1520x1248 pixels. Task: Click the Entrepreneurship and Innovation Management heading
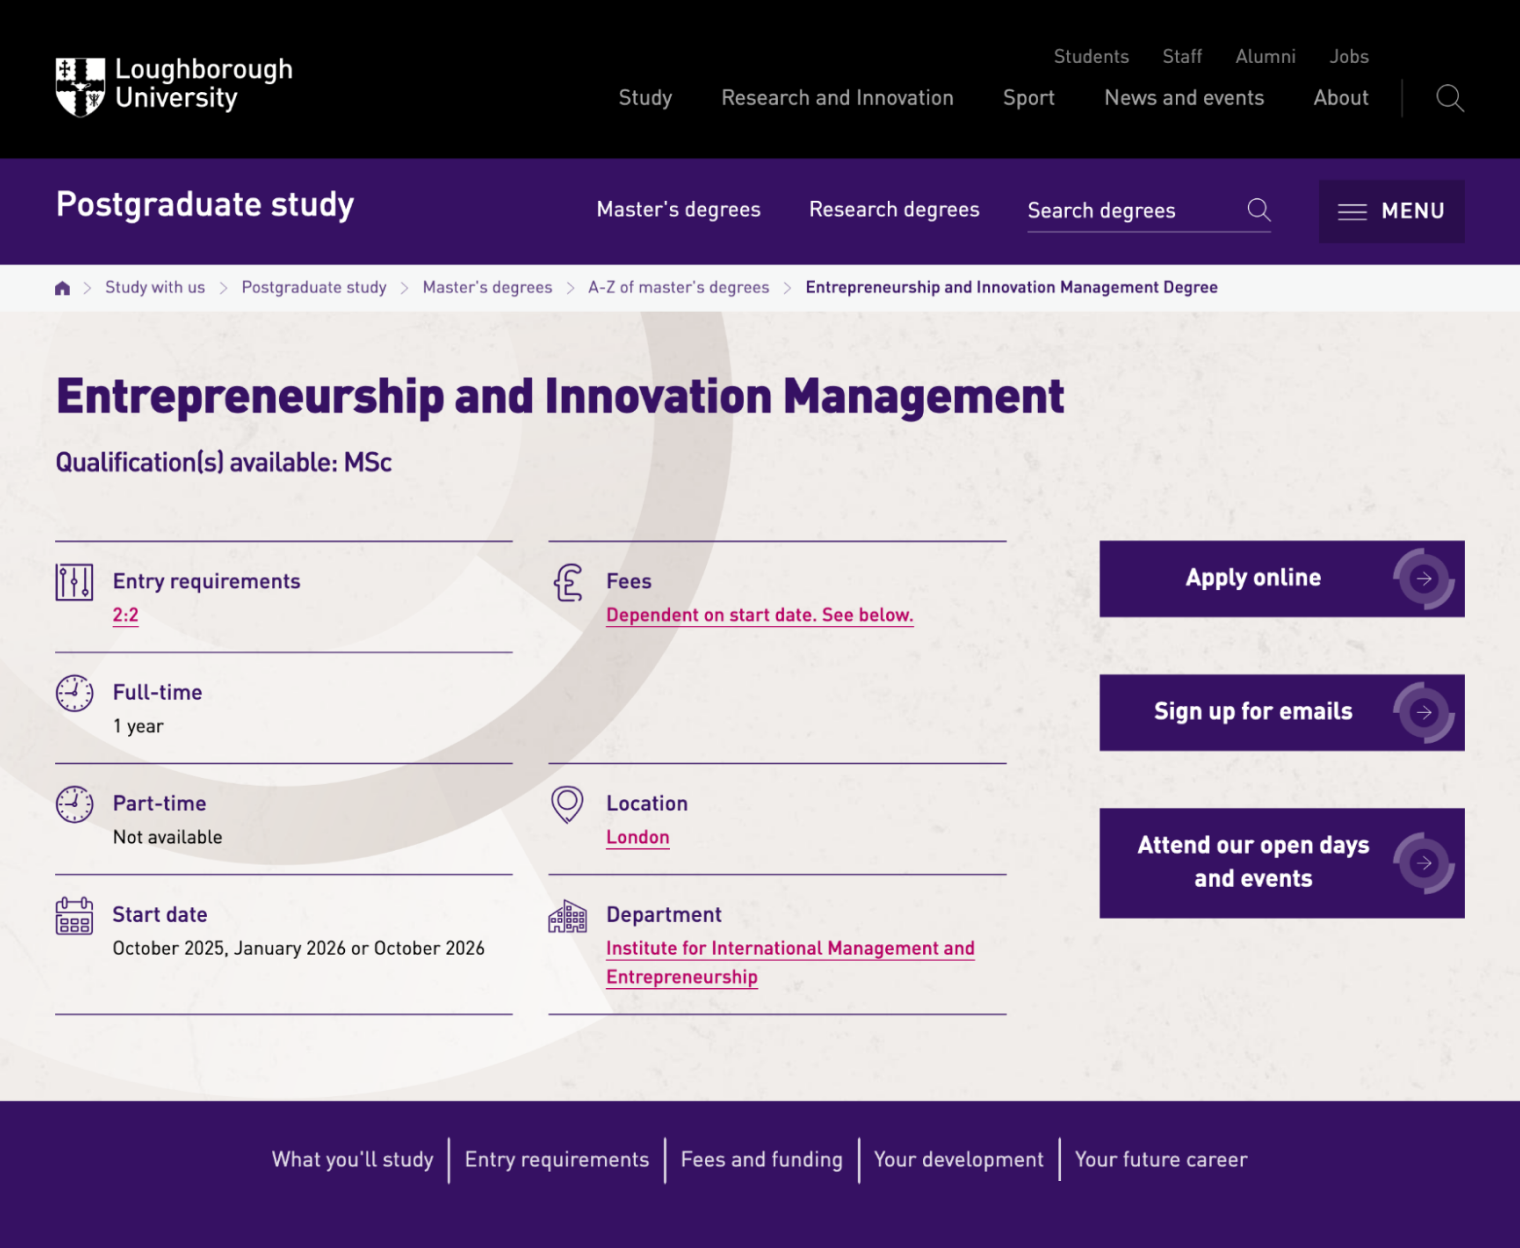(560, 397)
